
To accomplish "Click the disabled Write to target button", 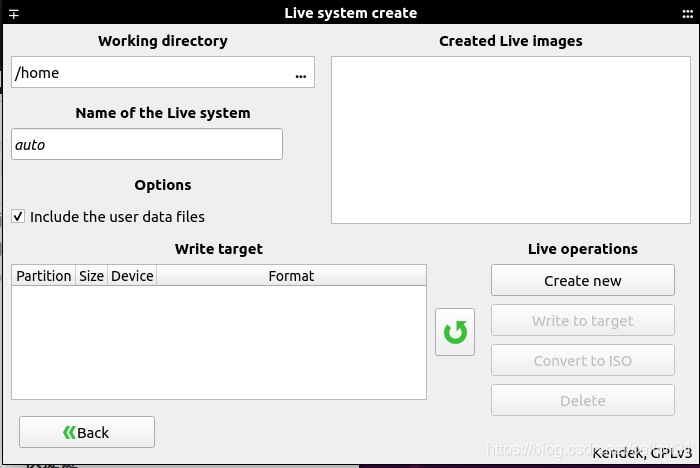I will click(x=583, y=320).
